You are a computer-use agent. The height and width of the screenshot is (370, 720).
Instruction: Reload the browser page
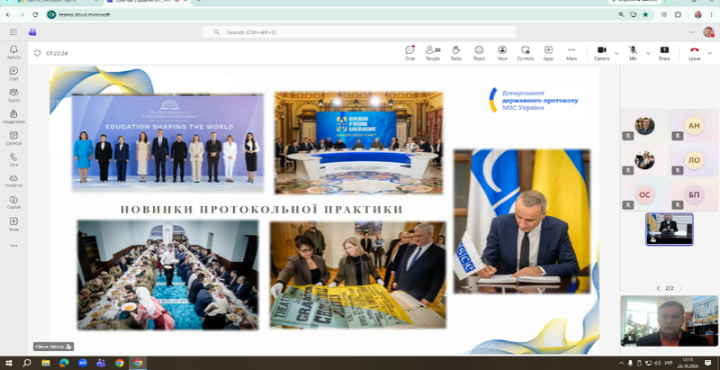point(35,15)
